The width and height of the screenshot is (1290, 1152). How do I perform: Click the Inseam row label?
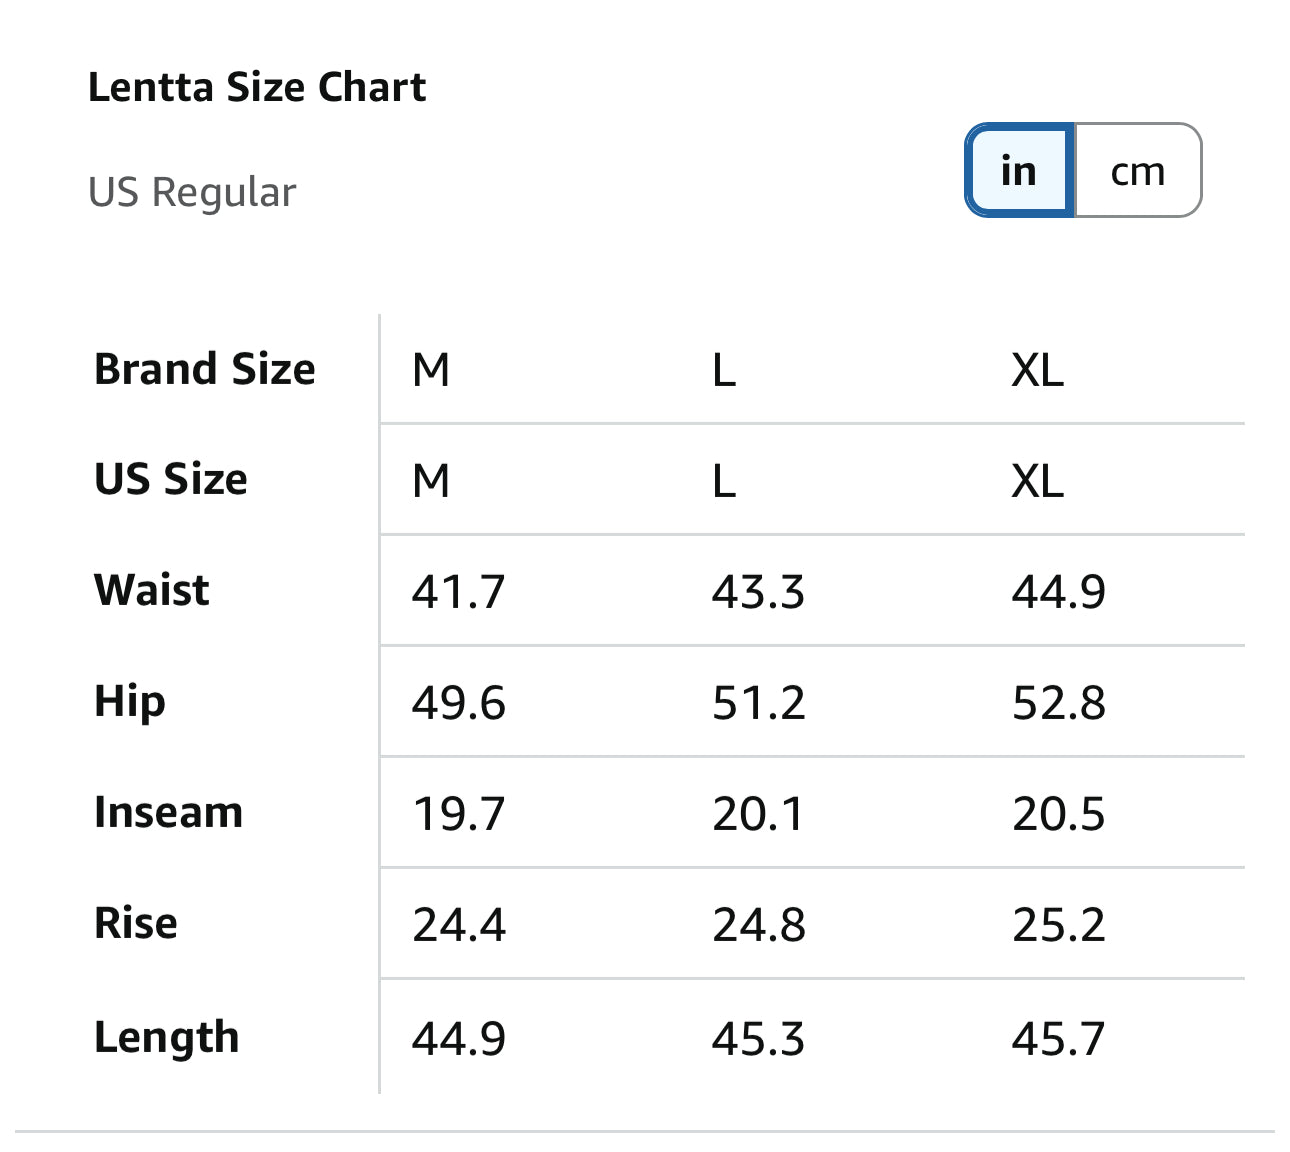click(x=169, y=812)
